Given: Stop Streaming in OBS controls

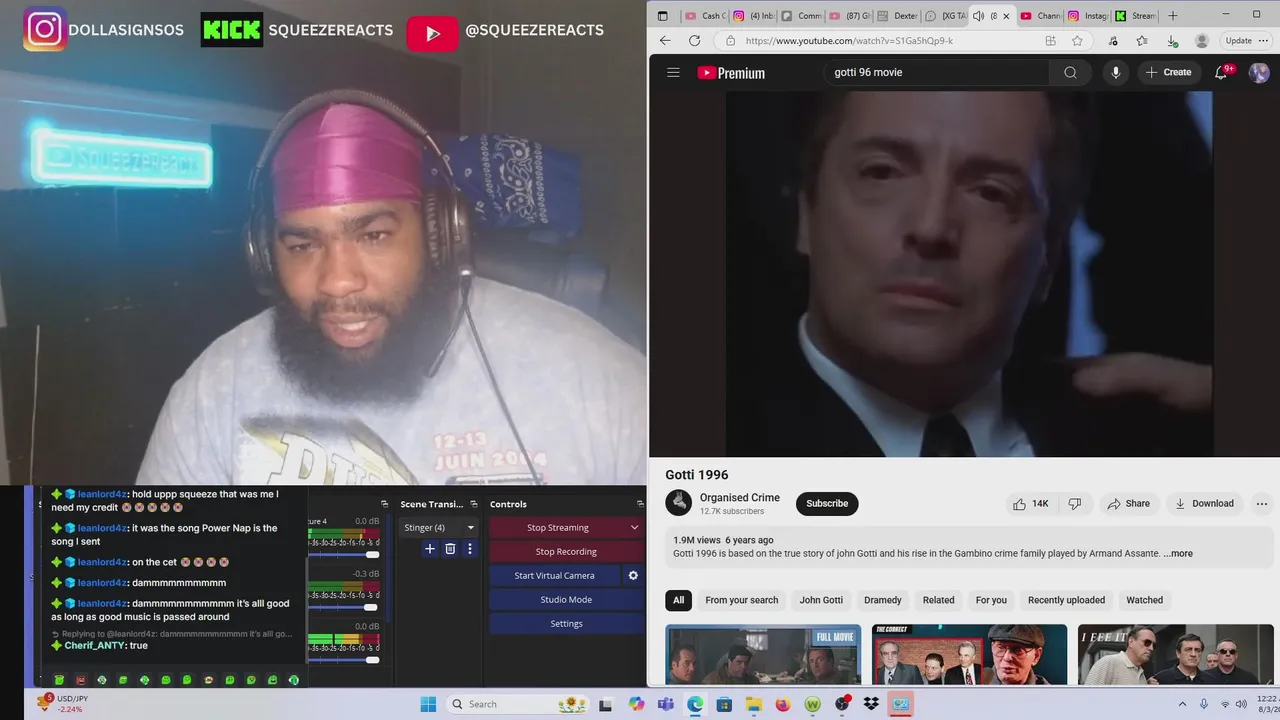Looking at the screenshot, I should [x=558, y=528].
